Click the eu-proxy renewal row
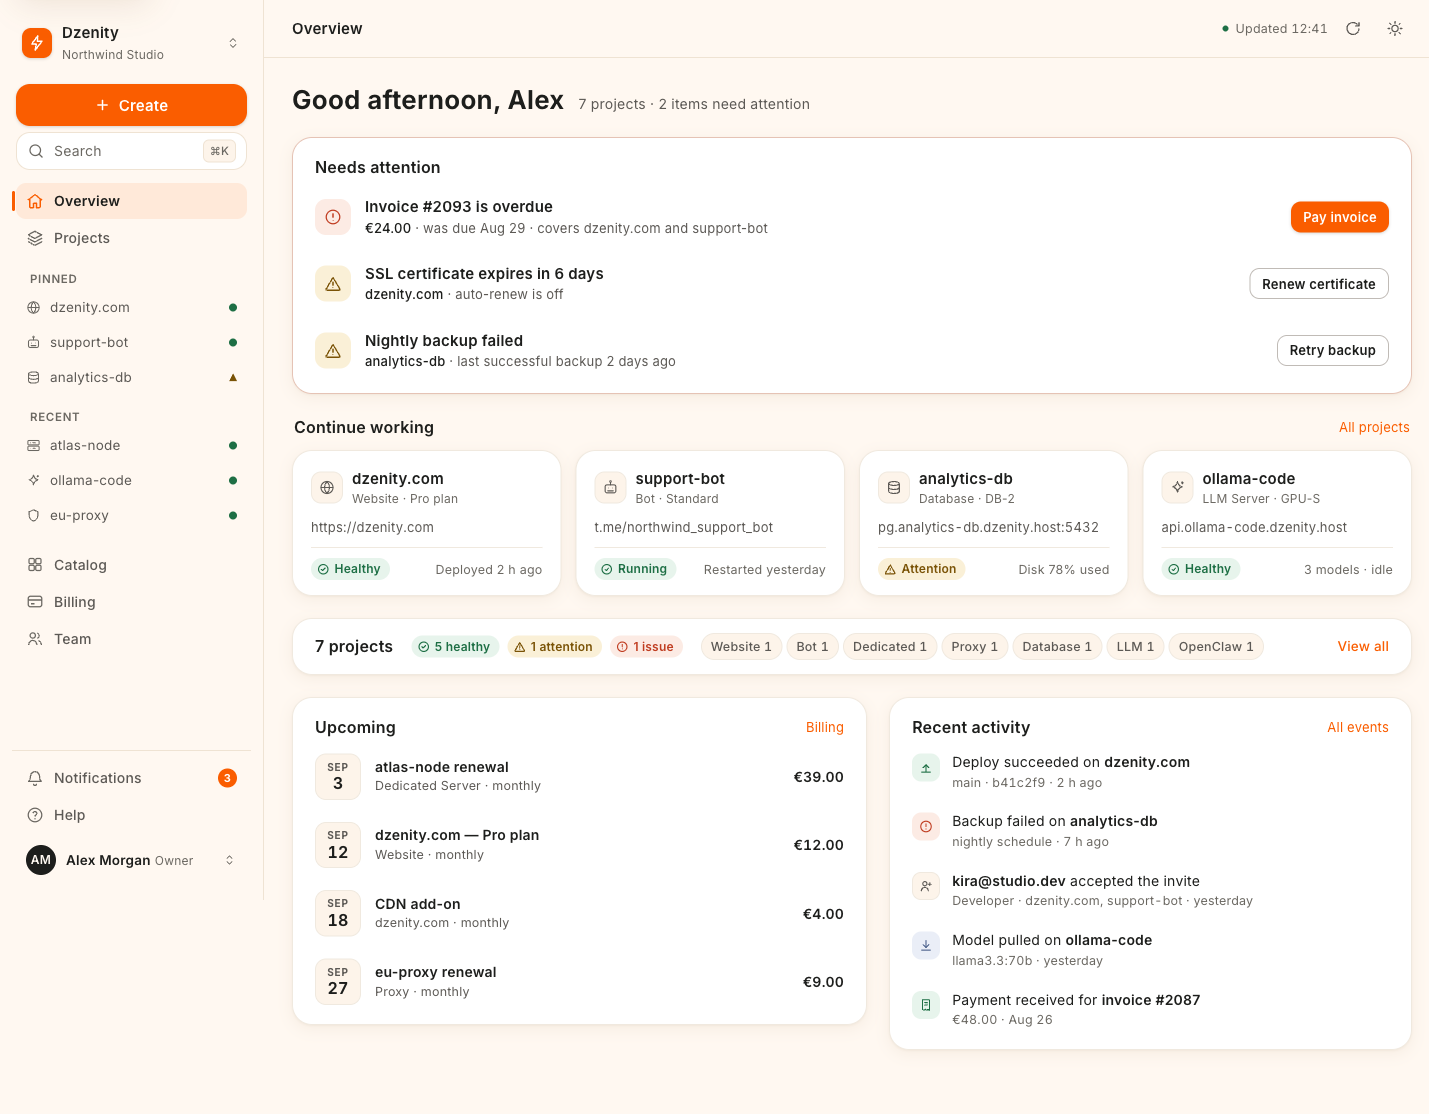 (x=579, y=982)
